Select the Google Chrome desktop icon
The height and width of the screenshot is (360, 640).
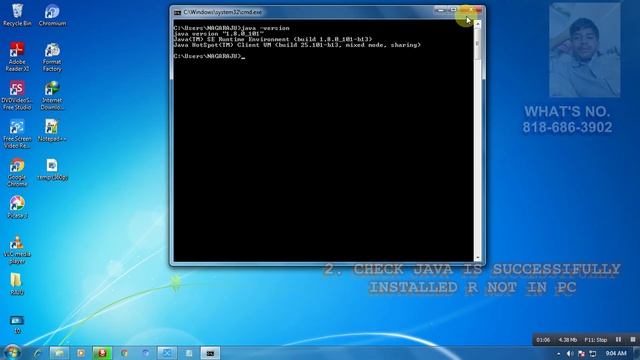17,172
